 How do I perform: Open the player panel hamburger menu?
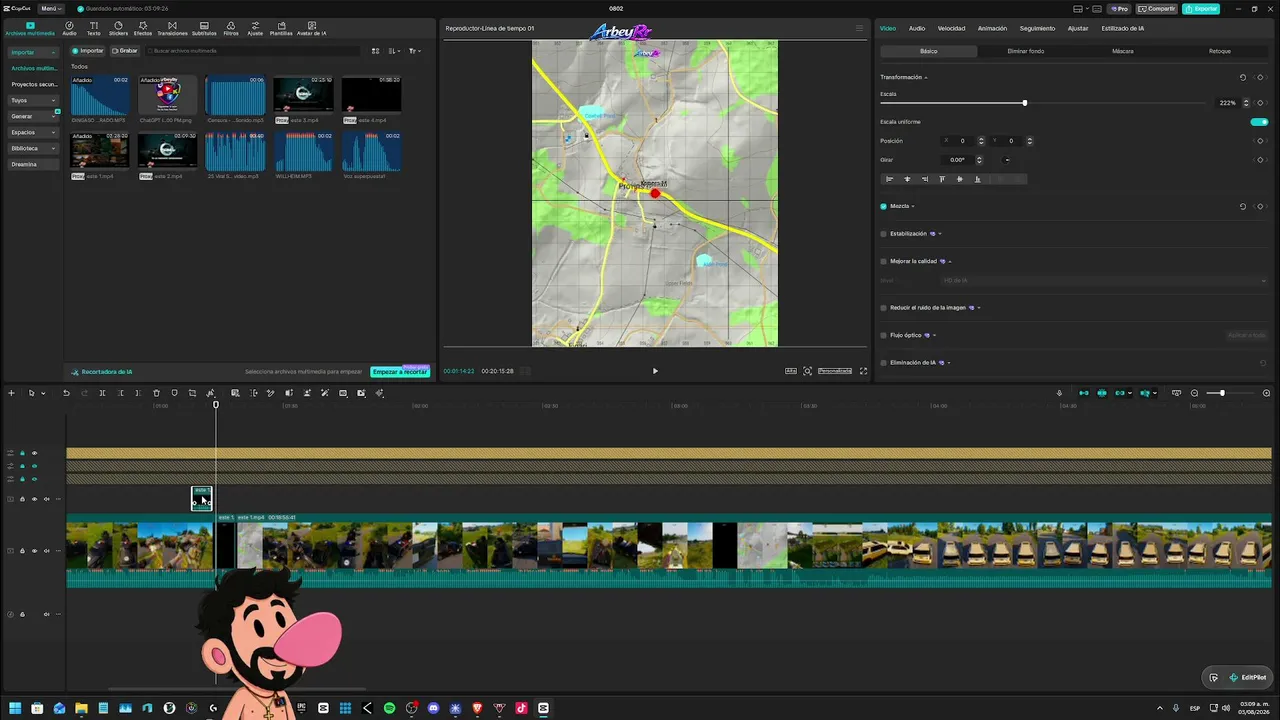859,28
